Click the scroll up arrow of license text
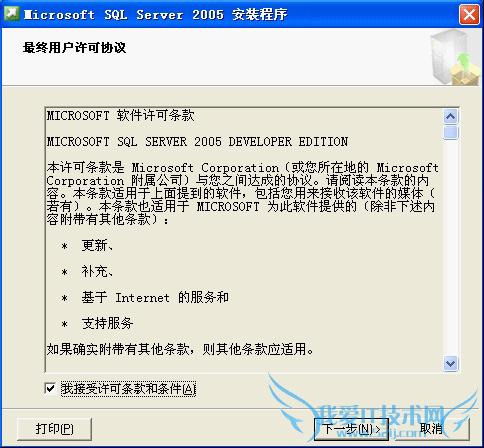 [451, 116]
